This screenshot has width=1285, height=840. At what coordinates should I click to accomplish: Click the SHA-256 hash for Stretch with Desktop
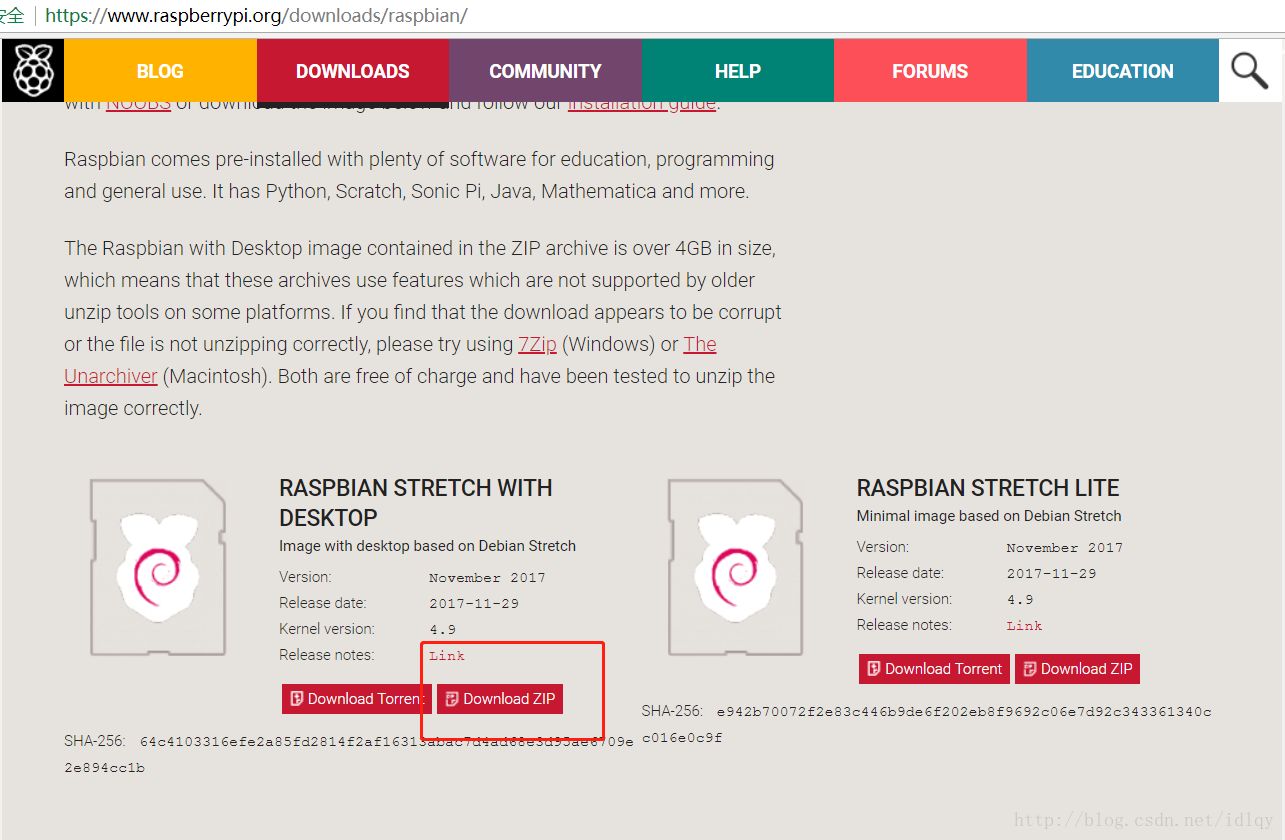pyautogui.click(x=349, y=755)
